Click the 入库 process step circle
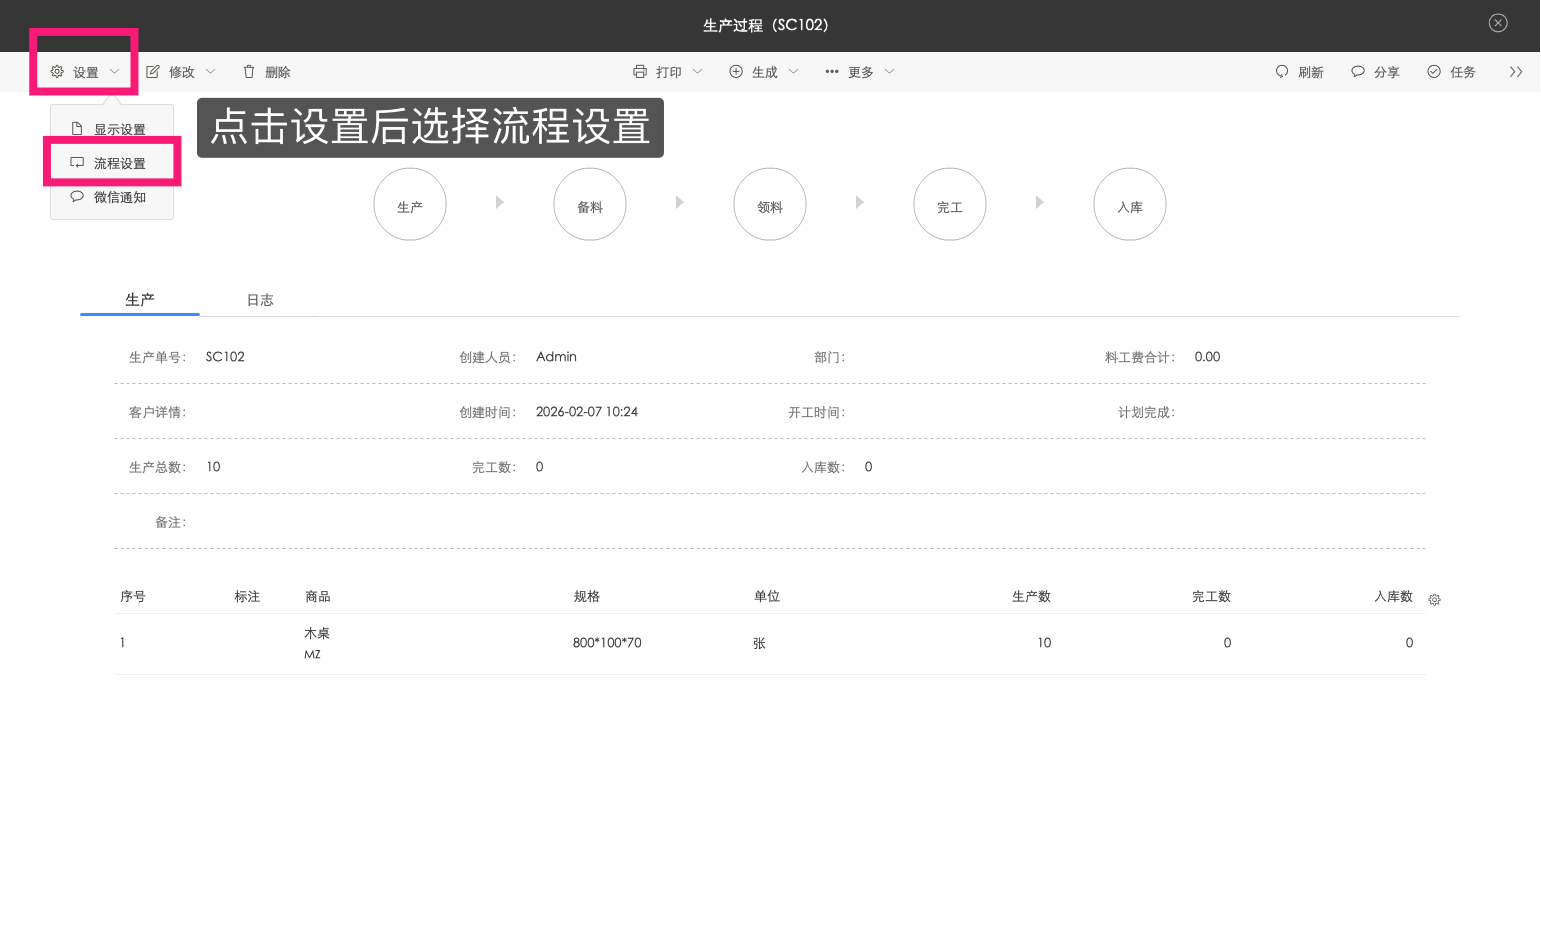This screenshot has width=1541, height=942. 1129,204
